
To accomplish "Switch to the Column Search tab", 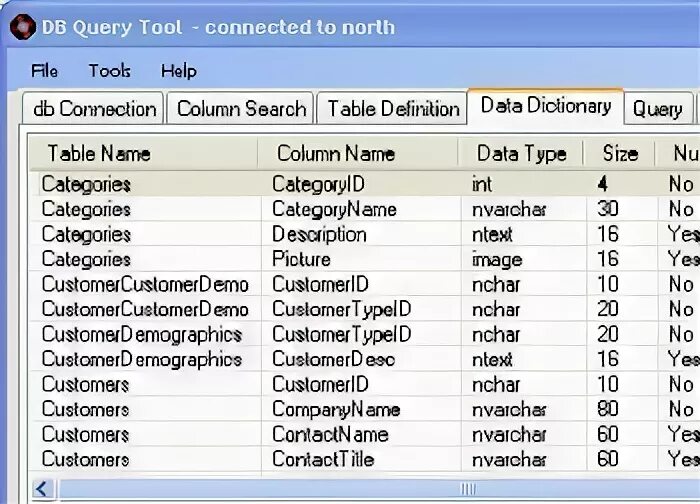I will point(241,109).
